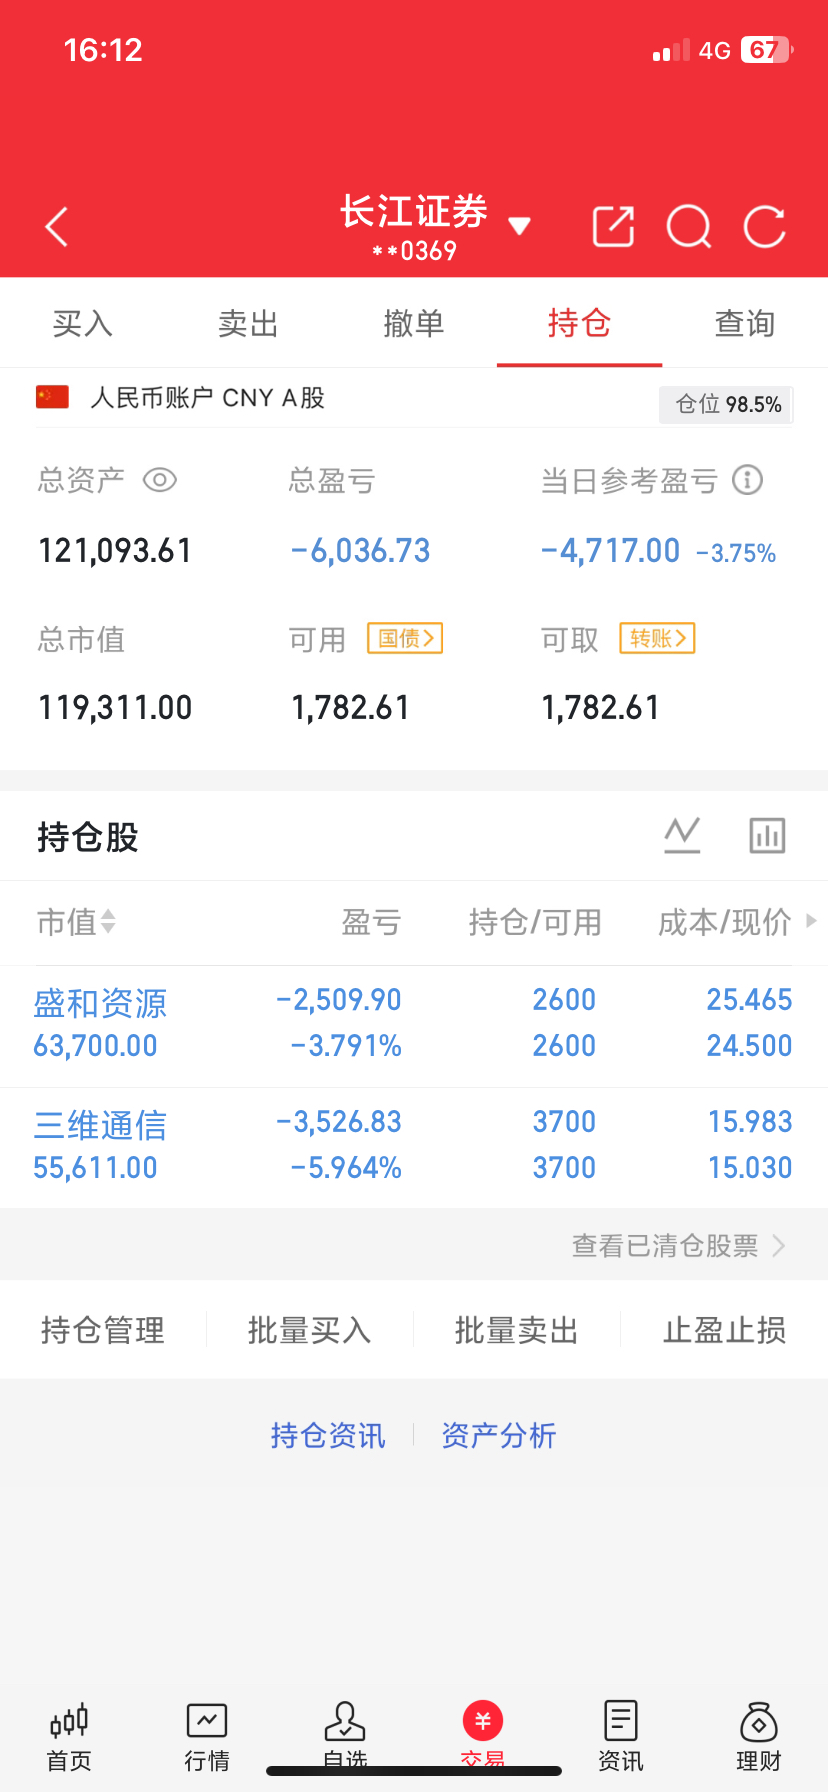Tap total market value 119,311.00
Viewport: 828px width, 1792px height.
(x=115, y=708)
